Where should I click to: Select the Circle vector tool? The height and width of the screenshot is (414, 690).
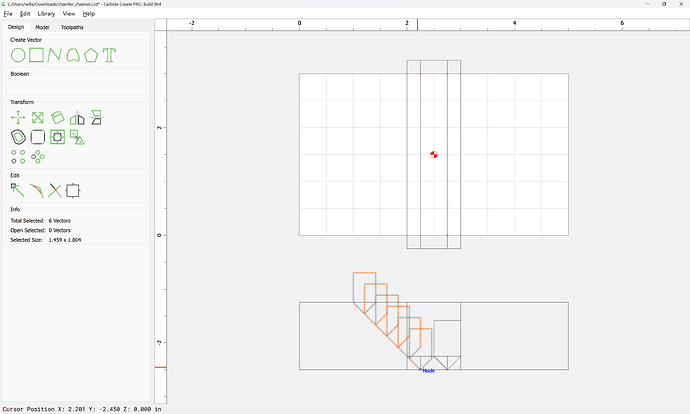coord(18,54)
